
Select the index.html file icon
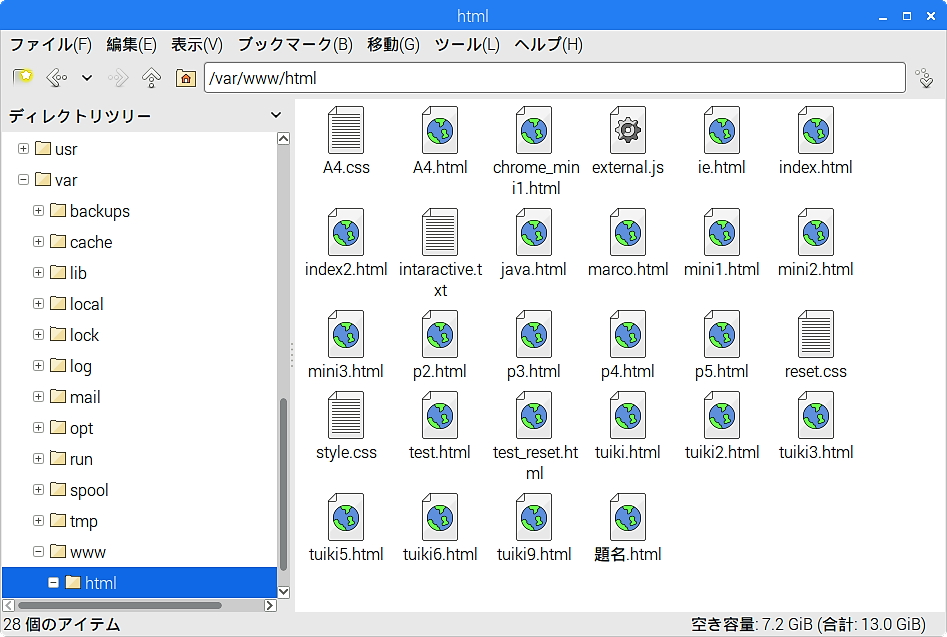(x=815, y=130)
